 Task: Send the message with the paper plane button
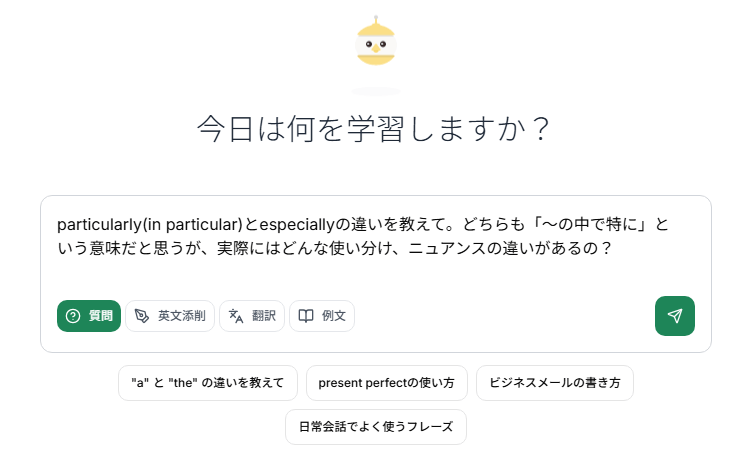675,316
